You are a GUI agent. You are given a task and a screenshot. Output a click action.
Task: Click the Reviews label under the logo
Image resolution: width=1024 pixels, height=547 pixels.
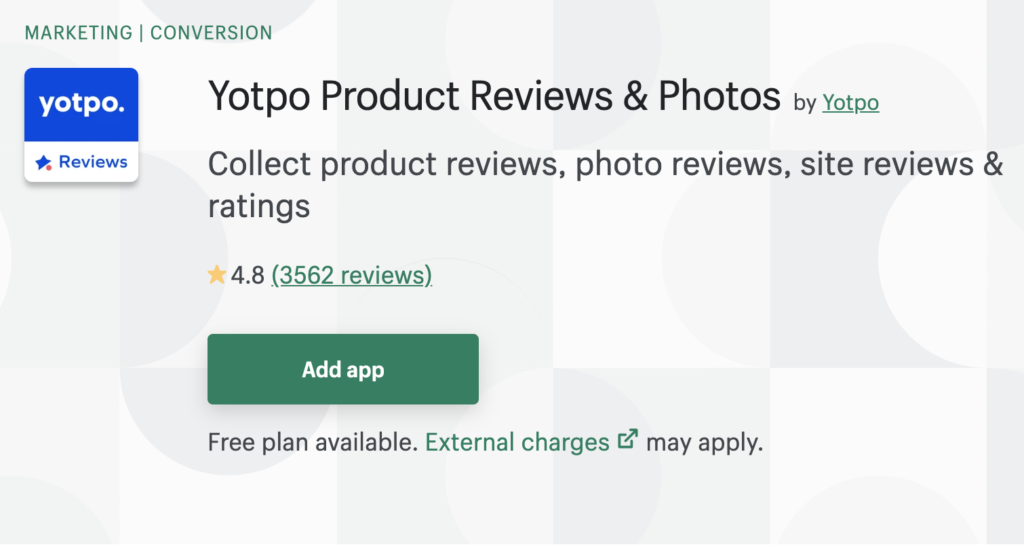93,162
